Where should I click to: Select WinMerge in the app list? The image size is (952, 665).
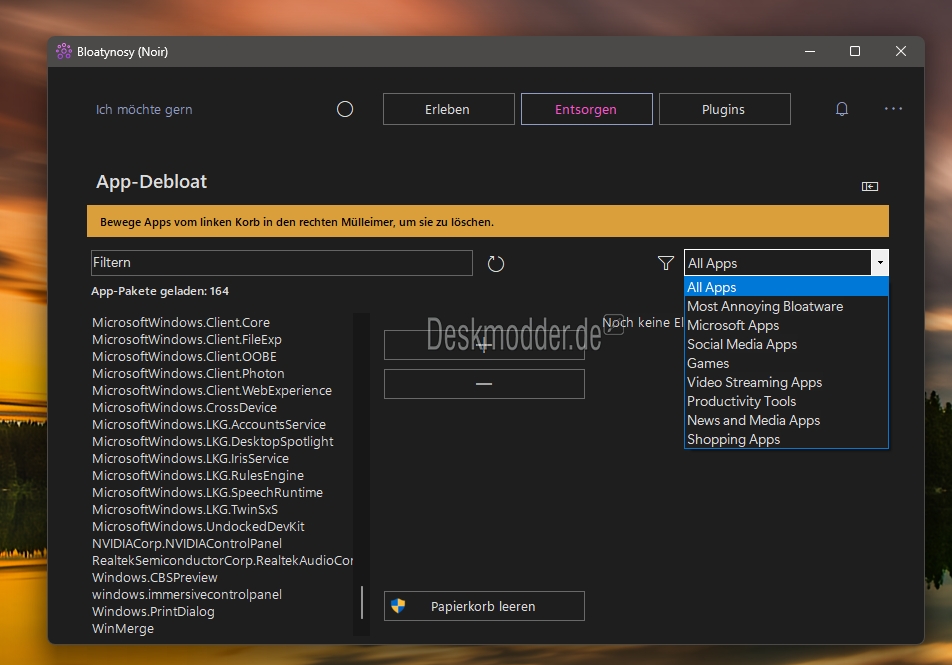pos(123,629)
